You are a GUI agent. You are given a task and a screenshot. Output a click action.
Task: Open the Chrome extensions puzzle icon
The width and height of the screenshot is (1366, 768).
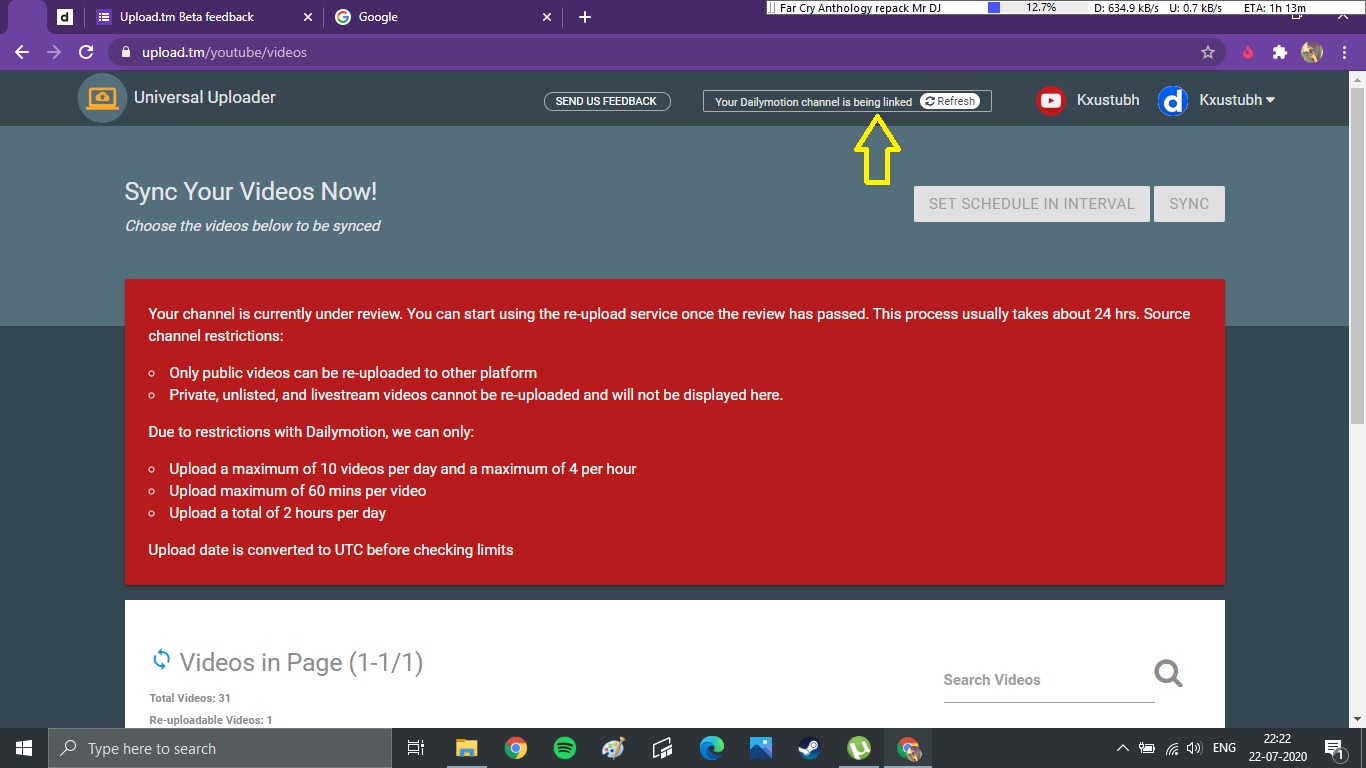(1279, 52)
